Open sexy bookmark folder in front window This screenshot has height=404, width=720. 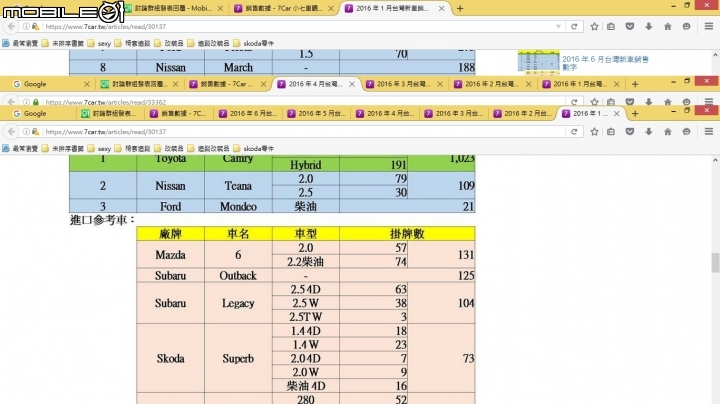point(99,148)
